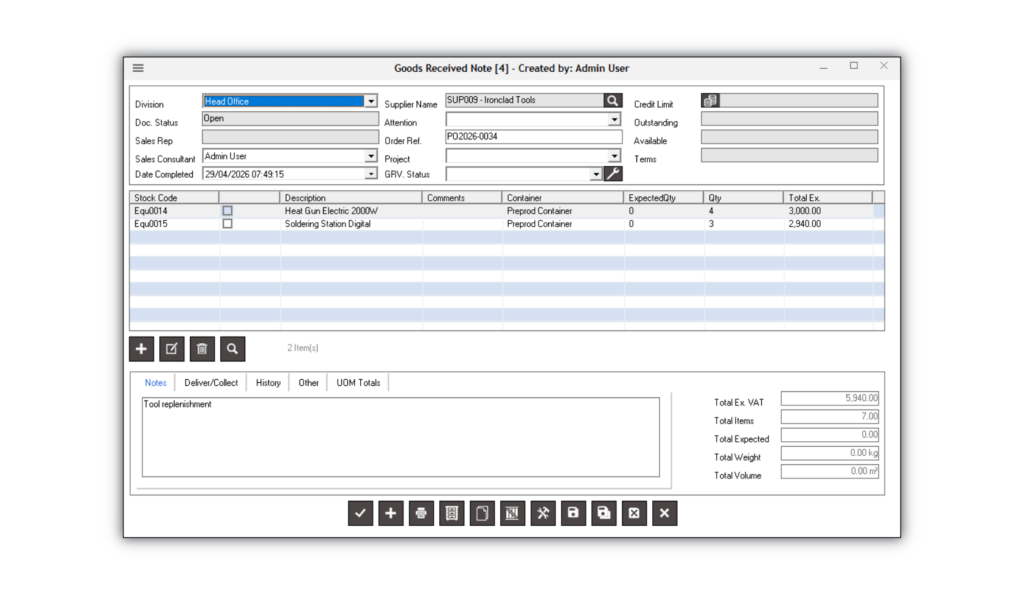This screenshot has height=594, width=1024.
Task: Click in the Tool replenishment notes box
Action: pos(400,437)
